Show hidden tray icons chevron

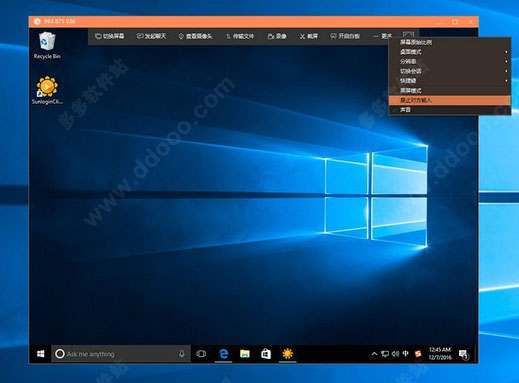tap(374, 354)
